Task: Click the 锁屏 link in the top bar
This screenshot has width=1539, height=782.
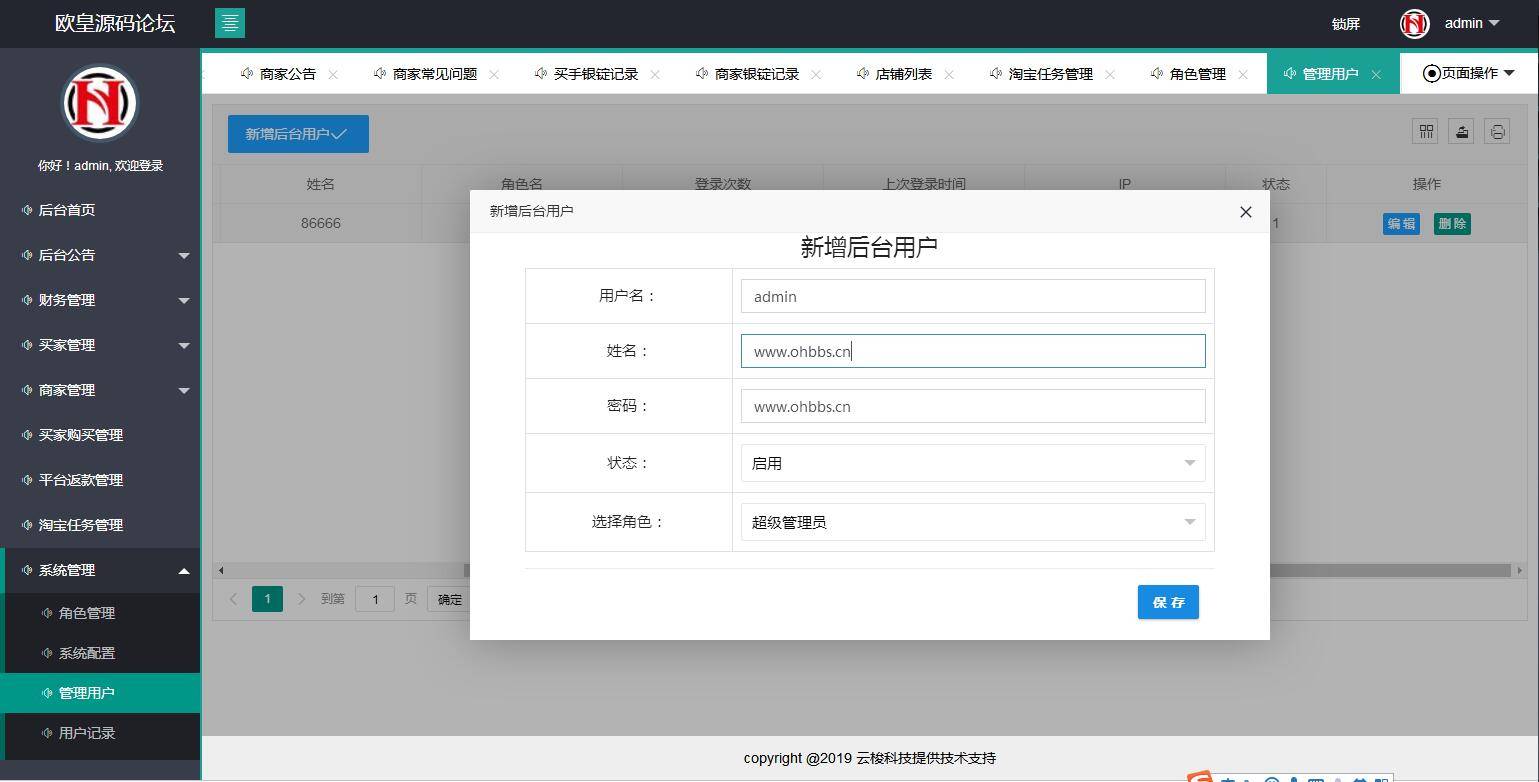Action: tap(1344, 23)
